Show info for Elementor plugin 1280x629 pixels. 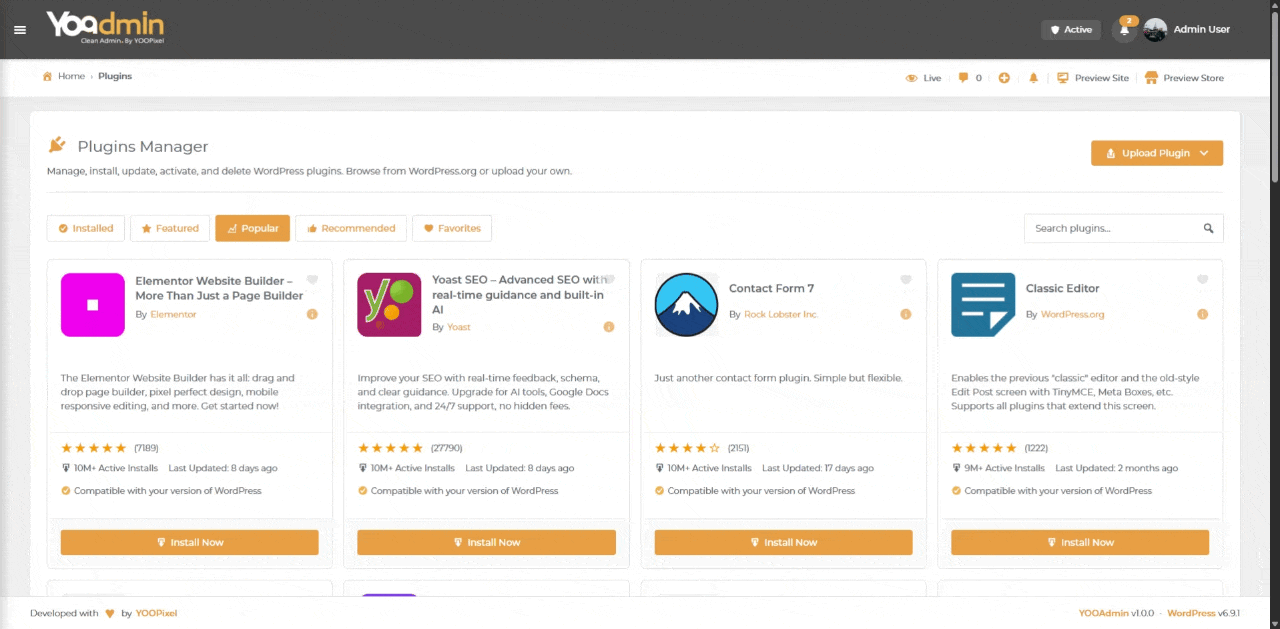point(312,314)
